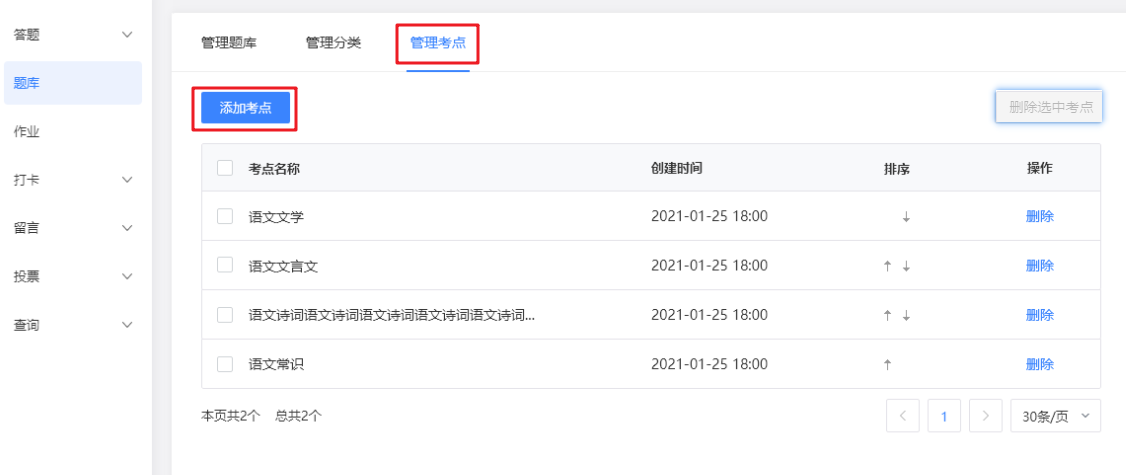Delete the 语文文言文 row via 删除 link

(x=1040, y=266)
